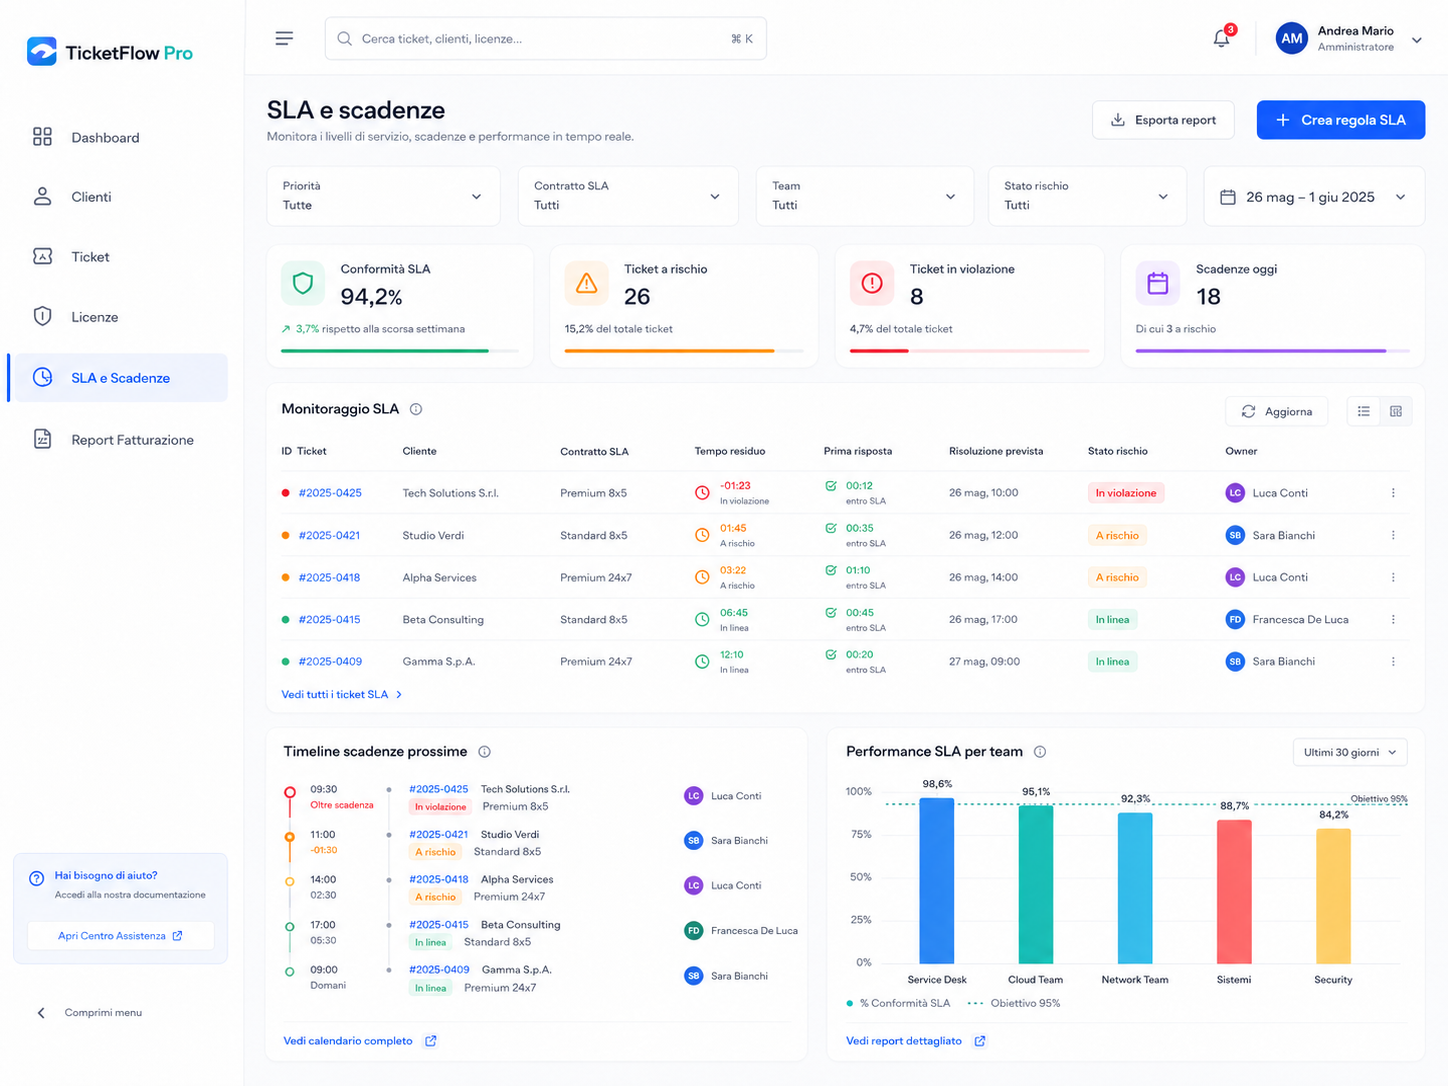Open row menu for Gamma S.p.A. ticket

1393,661
